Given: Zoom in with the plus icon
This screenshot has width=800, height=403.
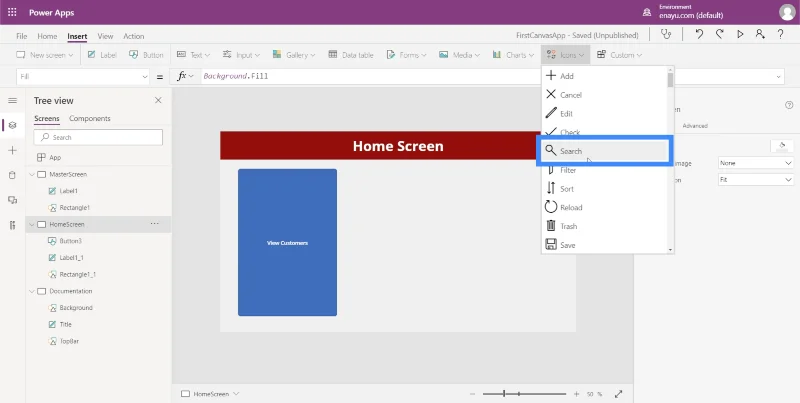Looking at the screenshot, I should [577, 394].
